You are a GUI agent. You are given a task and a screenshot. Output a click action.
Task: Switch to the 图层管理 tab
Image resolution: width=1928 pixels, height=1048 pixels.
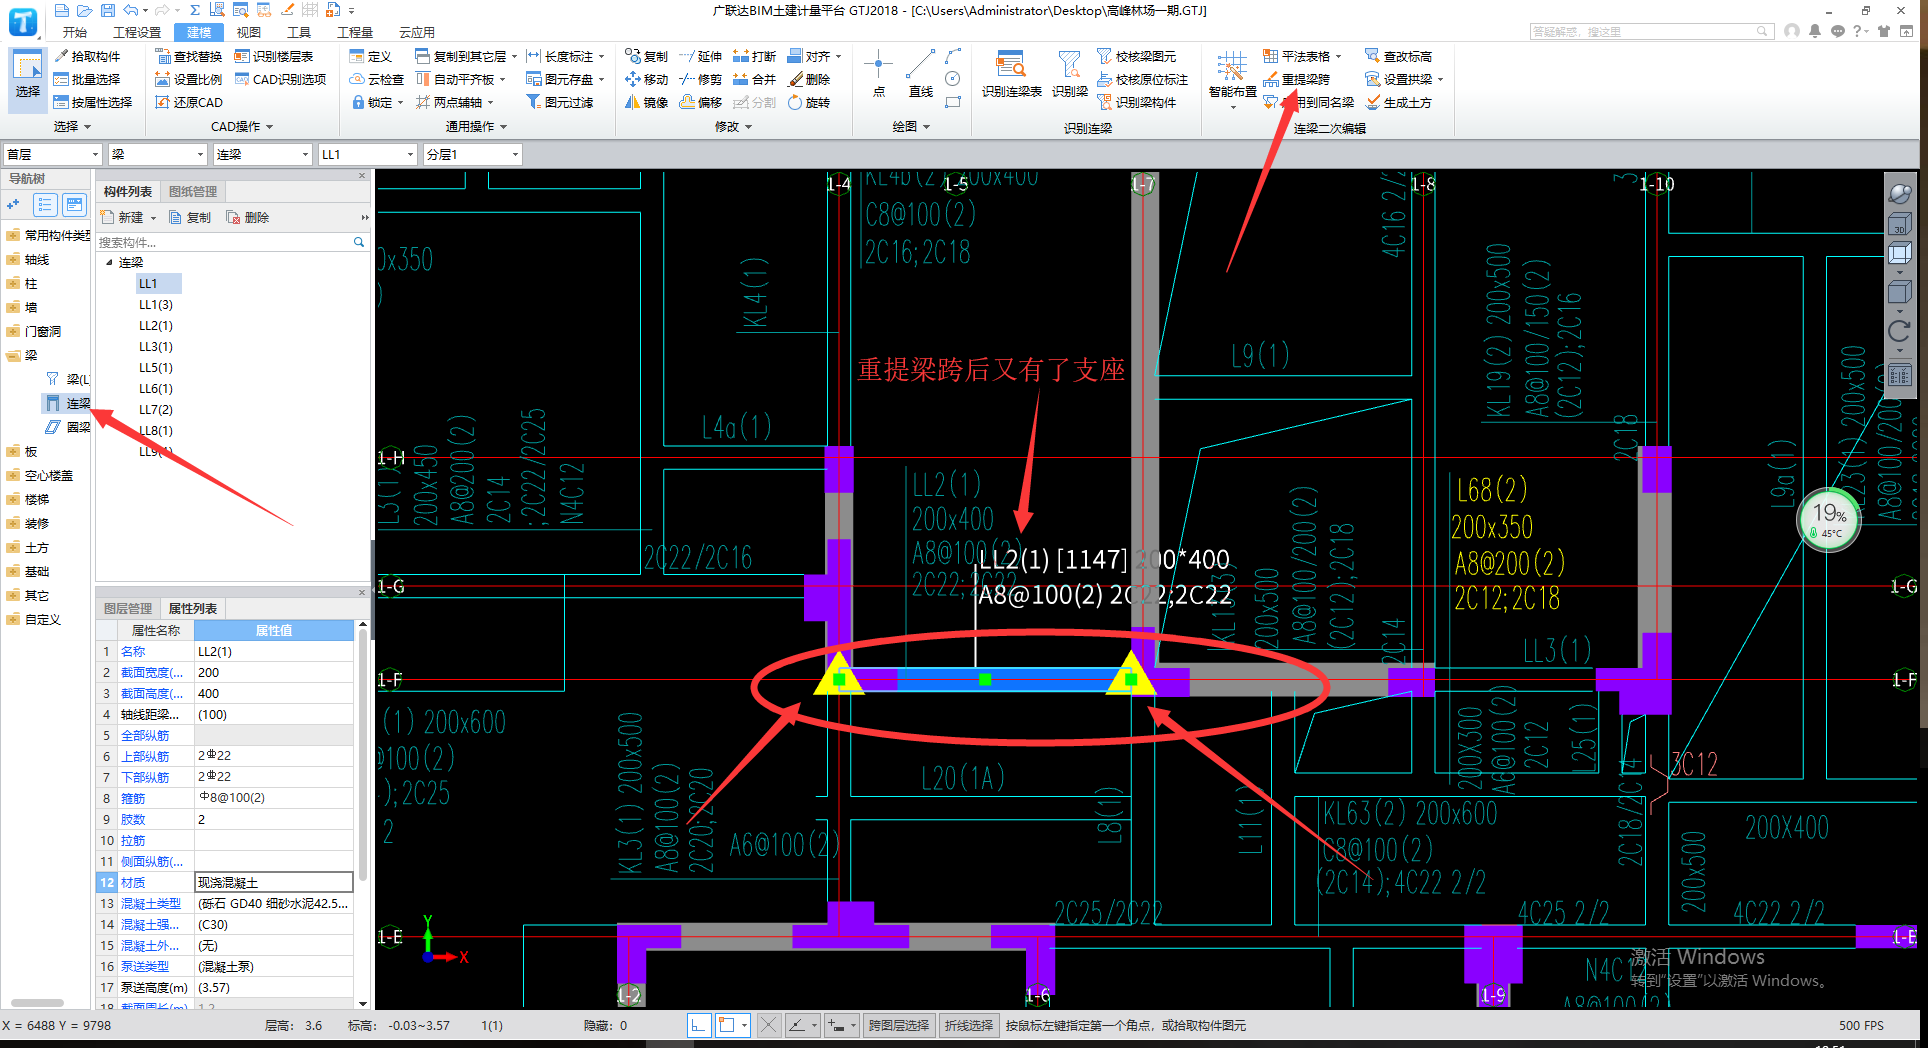[128, 608]
